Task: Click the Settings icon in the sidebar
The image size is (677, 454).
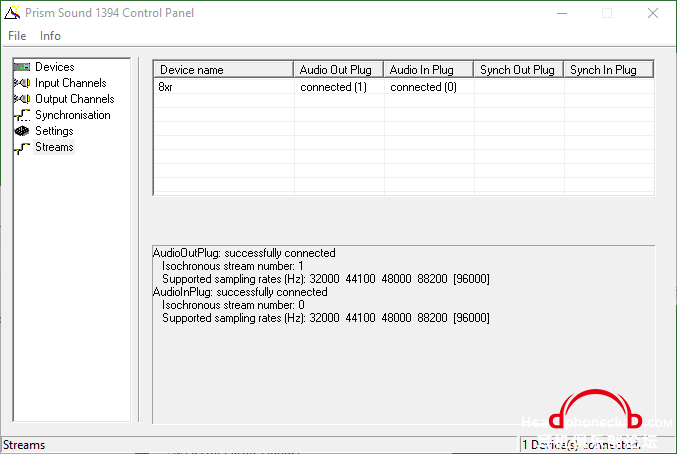Action: pos(22,131)
